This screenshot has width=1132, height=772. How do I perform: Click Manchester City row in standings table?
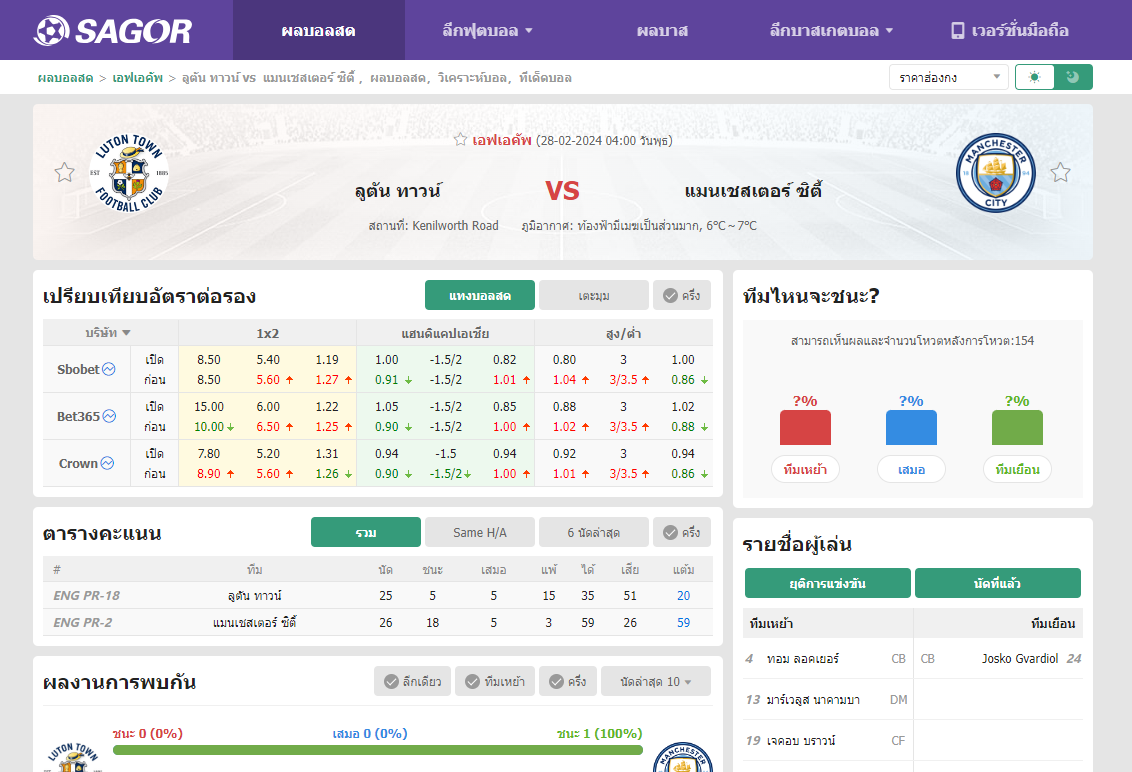coord(378,622)
